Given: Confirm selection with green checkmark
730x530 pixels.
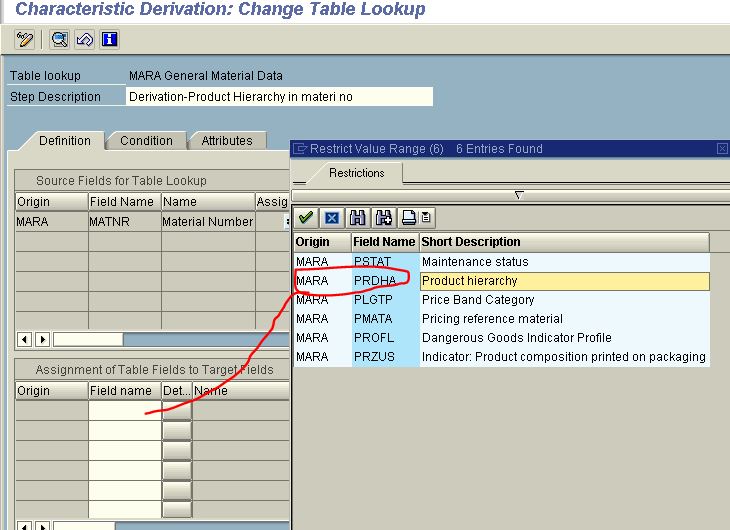Looking at the screenshot, I should [x=306, y=217].
